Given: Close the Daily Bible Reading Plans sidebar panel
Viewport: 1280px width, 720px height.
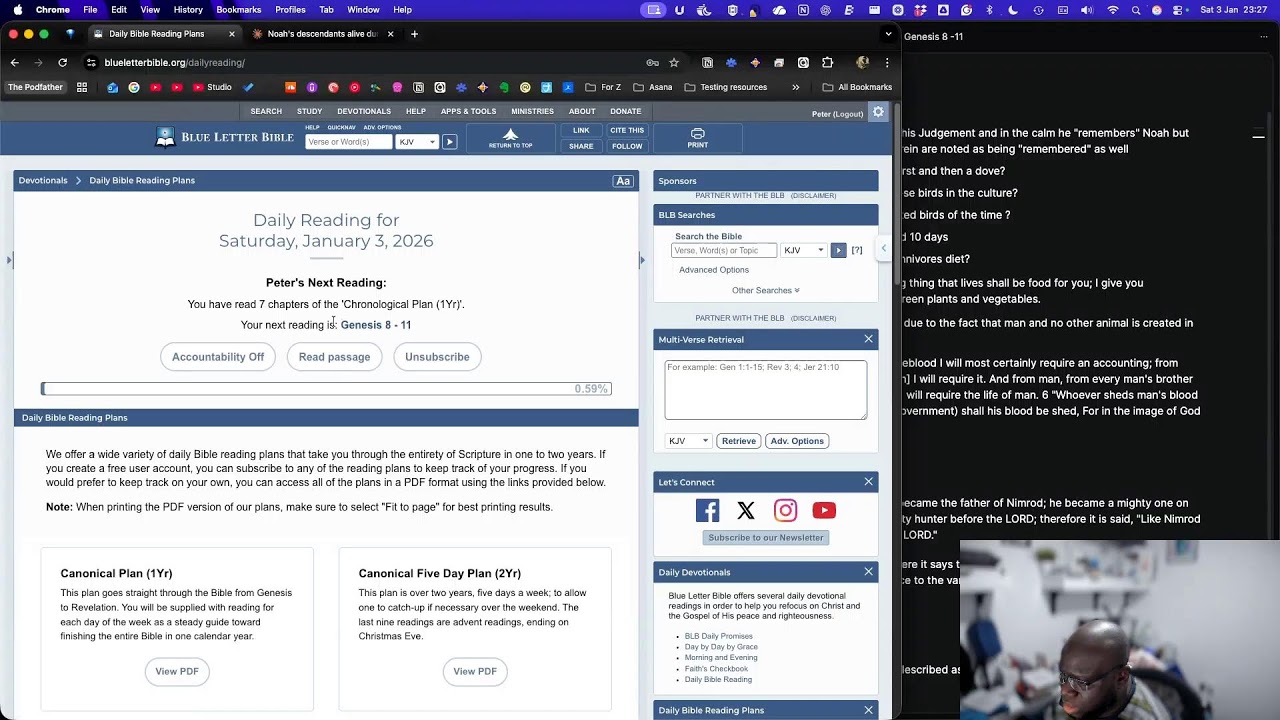Looking at the screenshot, I should (x=868, y=710).
